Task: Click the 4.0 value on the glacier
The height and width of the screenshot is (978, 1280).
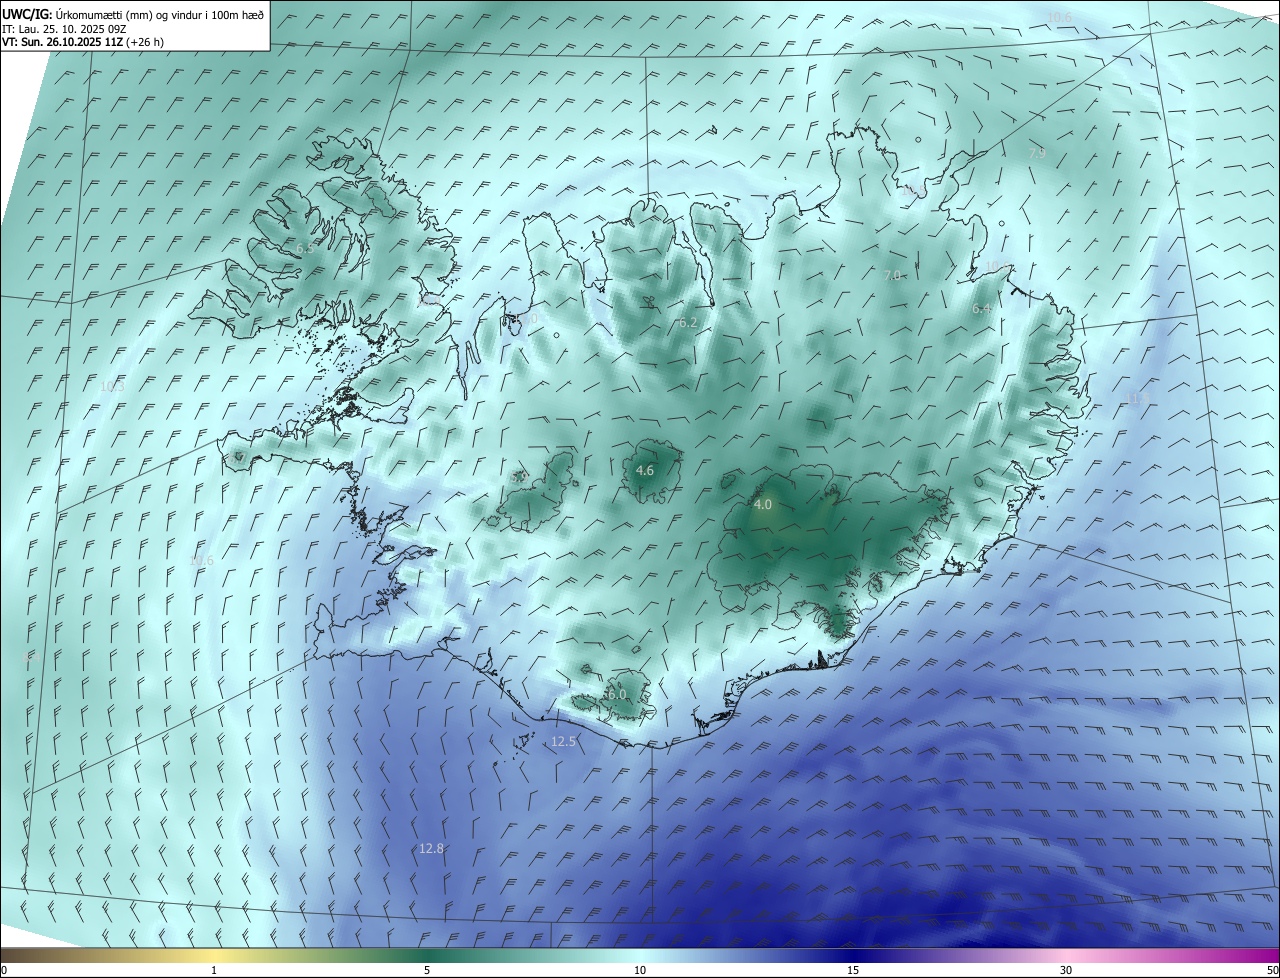Action: pyautogui.click(x=763, y=505)
